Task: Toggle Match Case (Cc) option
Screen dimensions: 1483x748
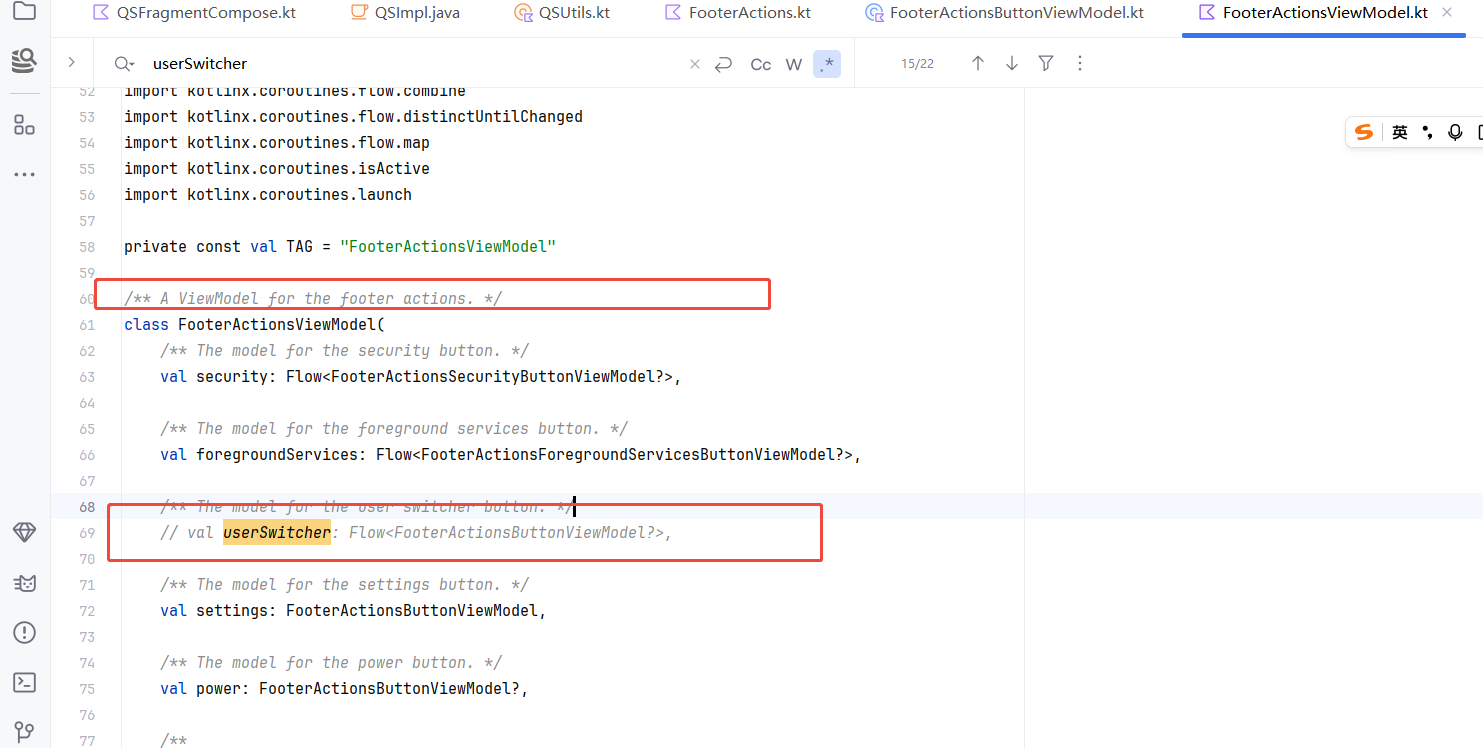Action: (761, 64)
